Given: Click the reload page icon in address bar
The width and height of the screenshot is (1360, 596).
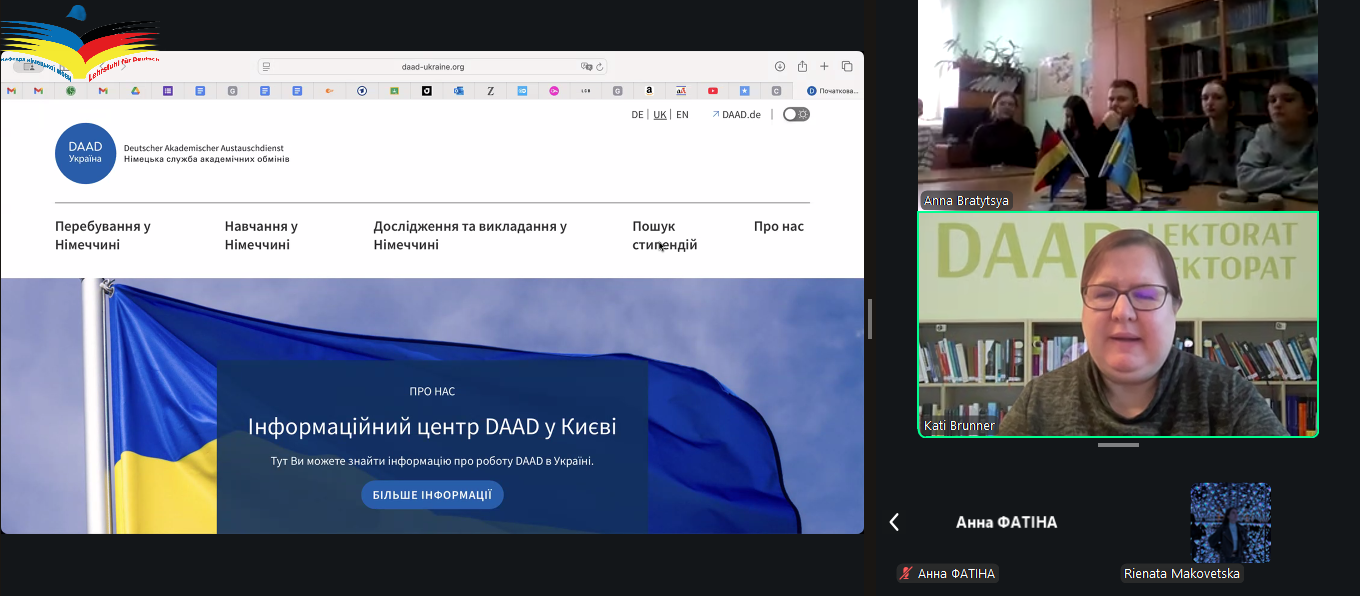Looking at the screenshot, I should coord(599,67).
